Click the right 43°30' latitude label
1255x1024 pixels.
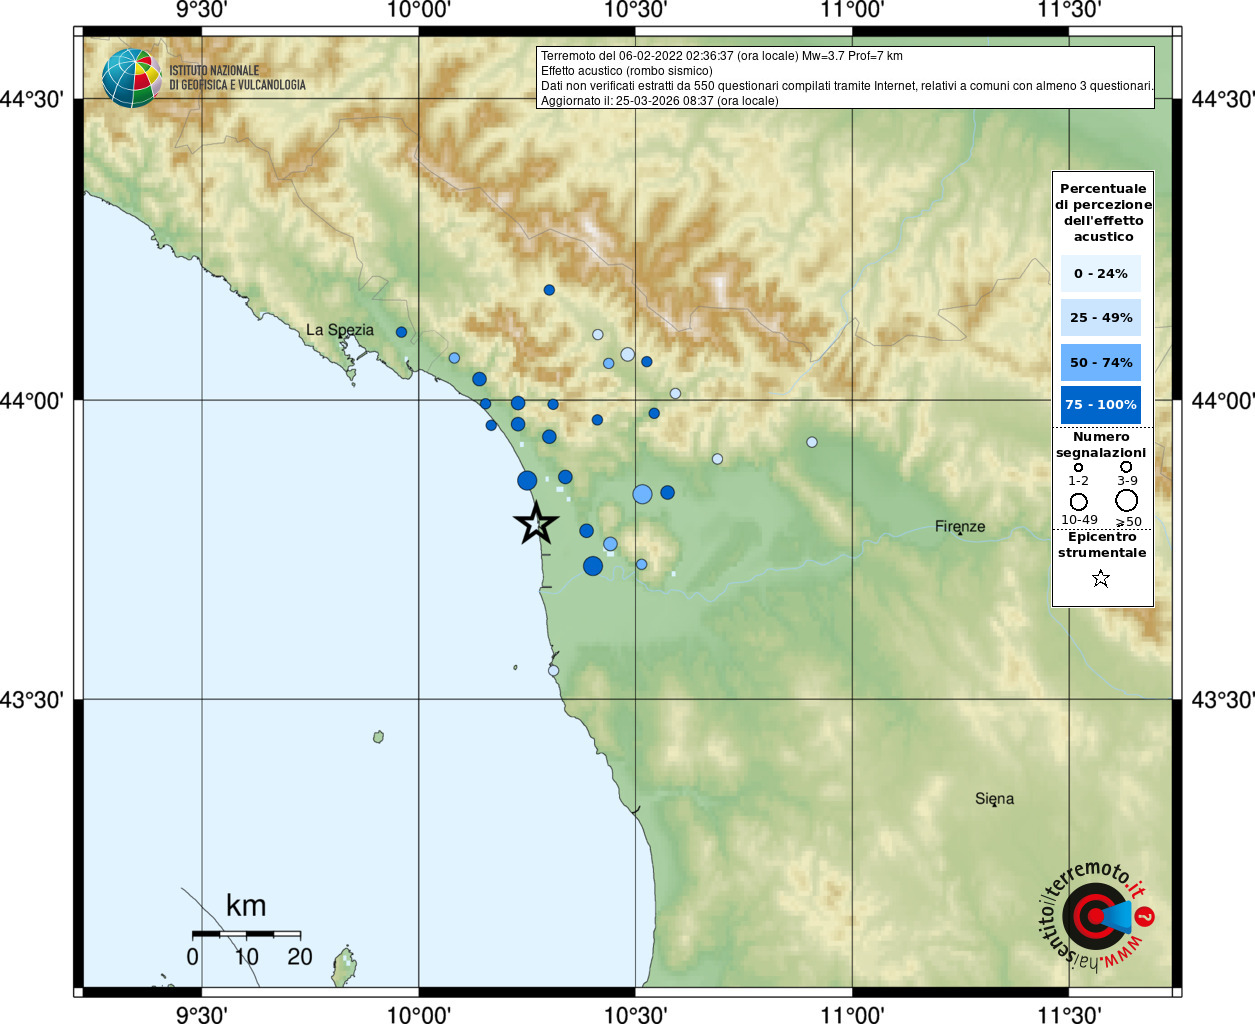1223,700
